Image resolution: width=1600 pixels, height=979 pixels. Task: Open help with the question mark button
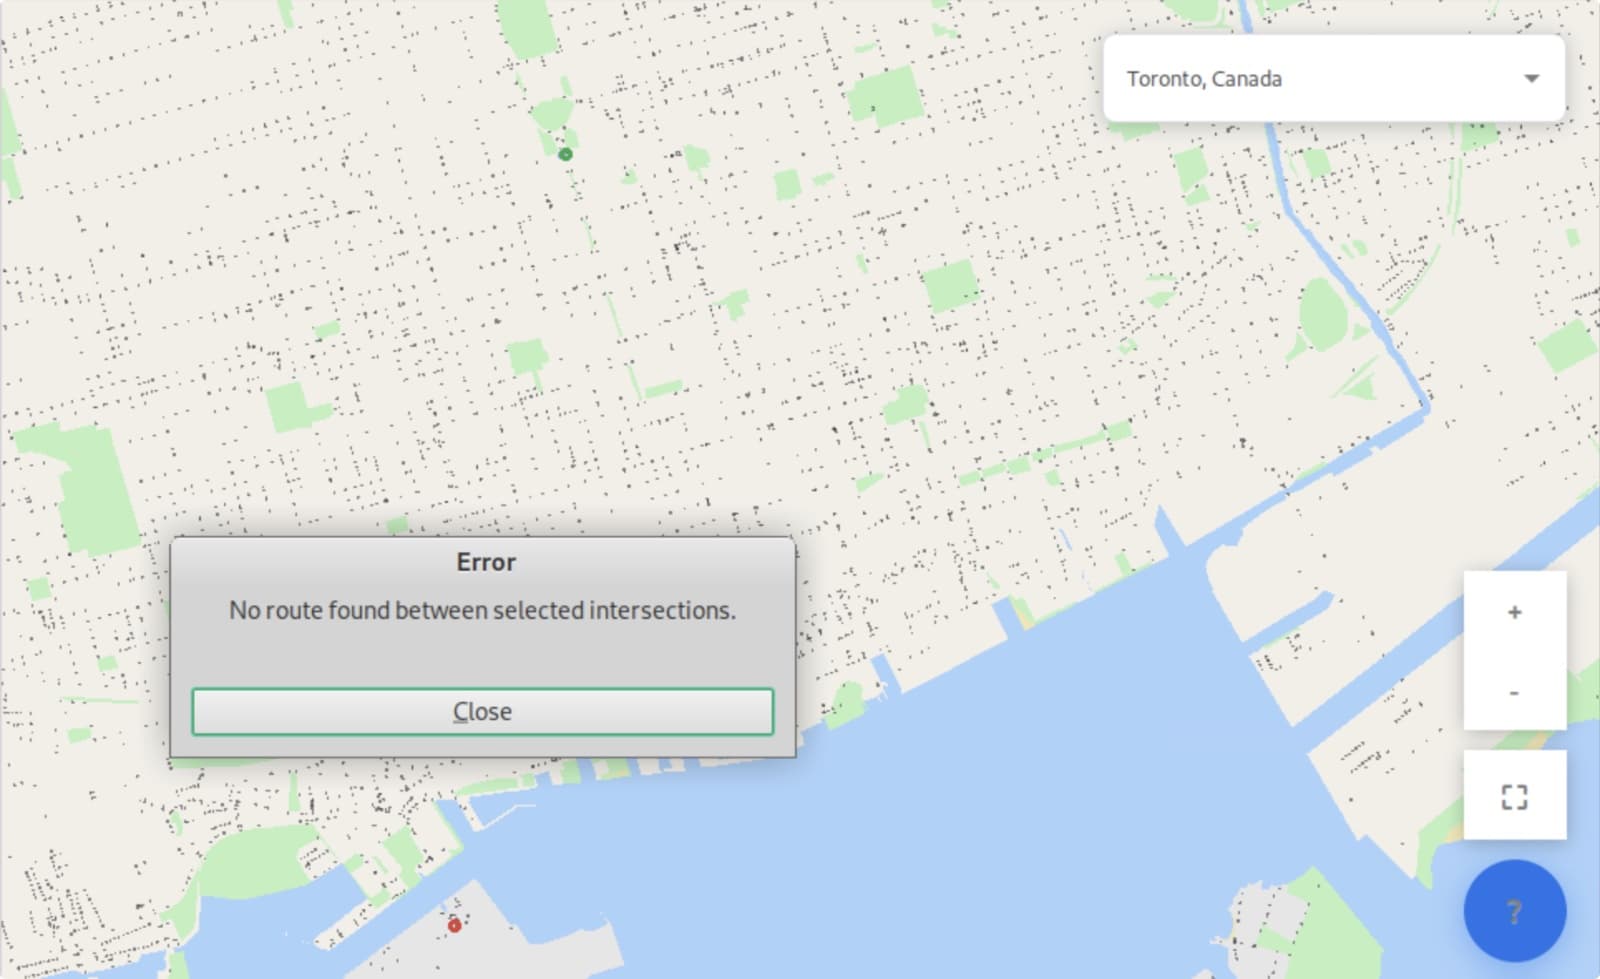point(1514,911)
